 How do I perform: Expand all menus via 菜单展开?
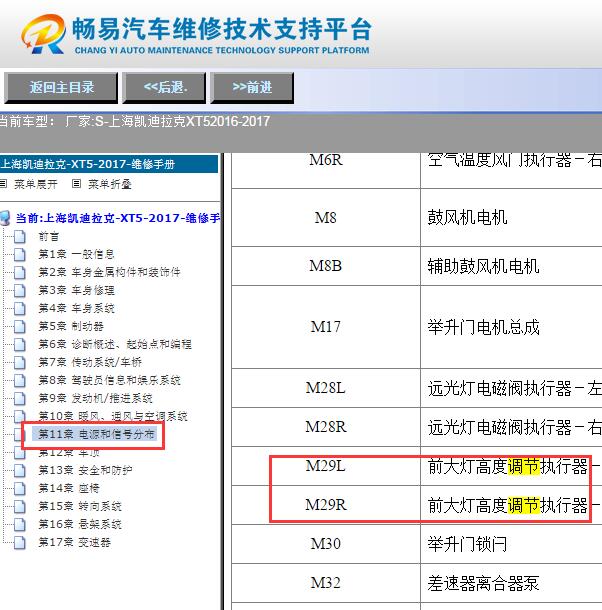tap(35, 184)
